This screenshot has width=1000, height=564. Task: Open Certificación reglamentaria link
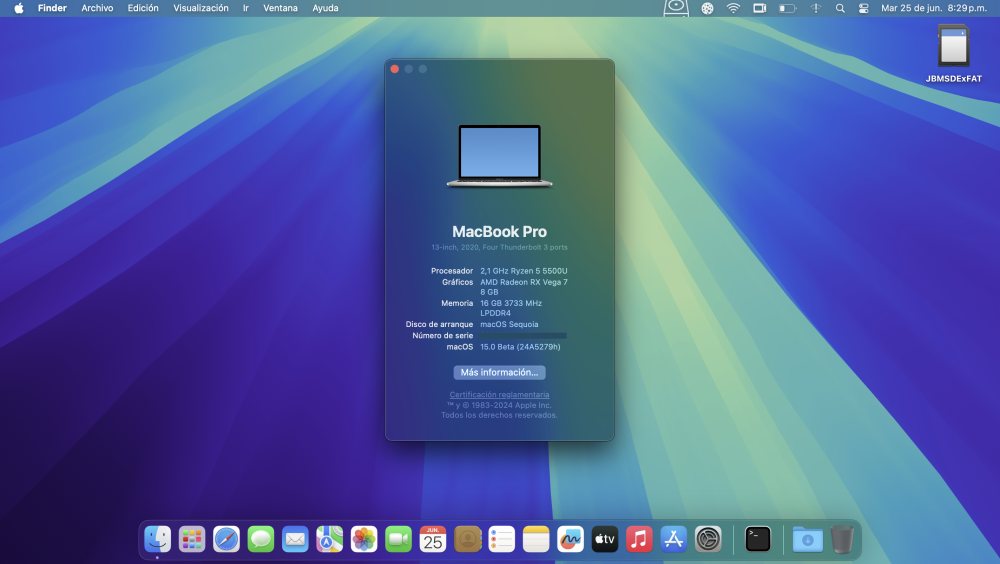pos(499,395)
